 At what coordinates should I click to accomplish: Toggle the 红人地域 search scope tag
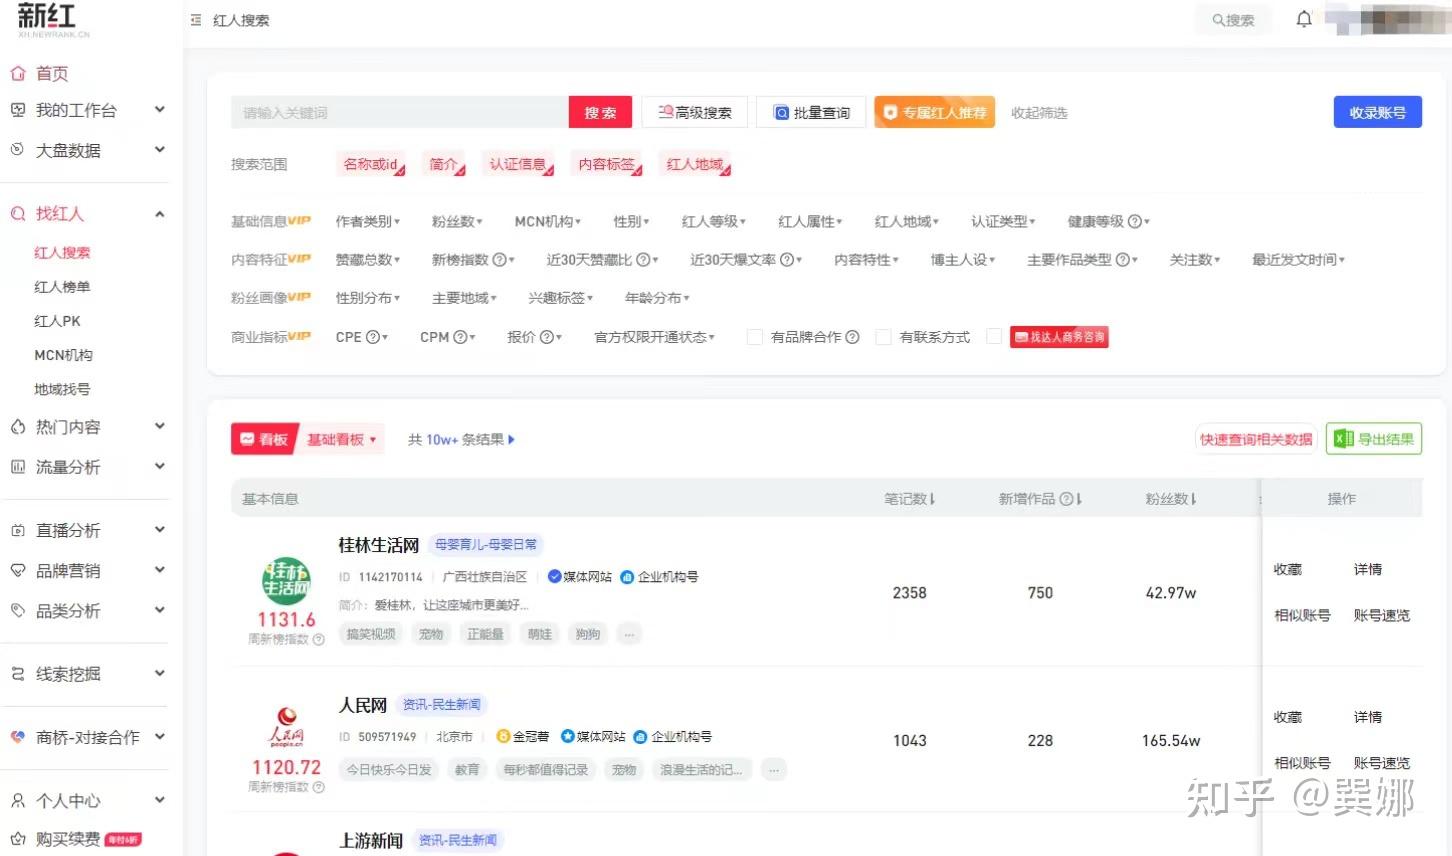695,164
